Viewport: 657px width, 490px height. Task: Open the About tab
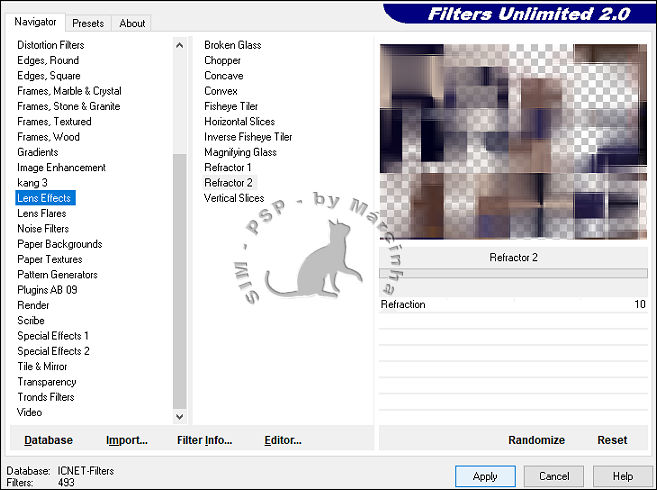[x=132, y=23]
